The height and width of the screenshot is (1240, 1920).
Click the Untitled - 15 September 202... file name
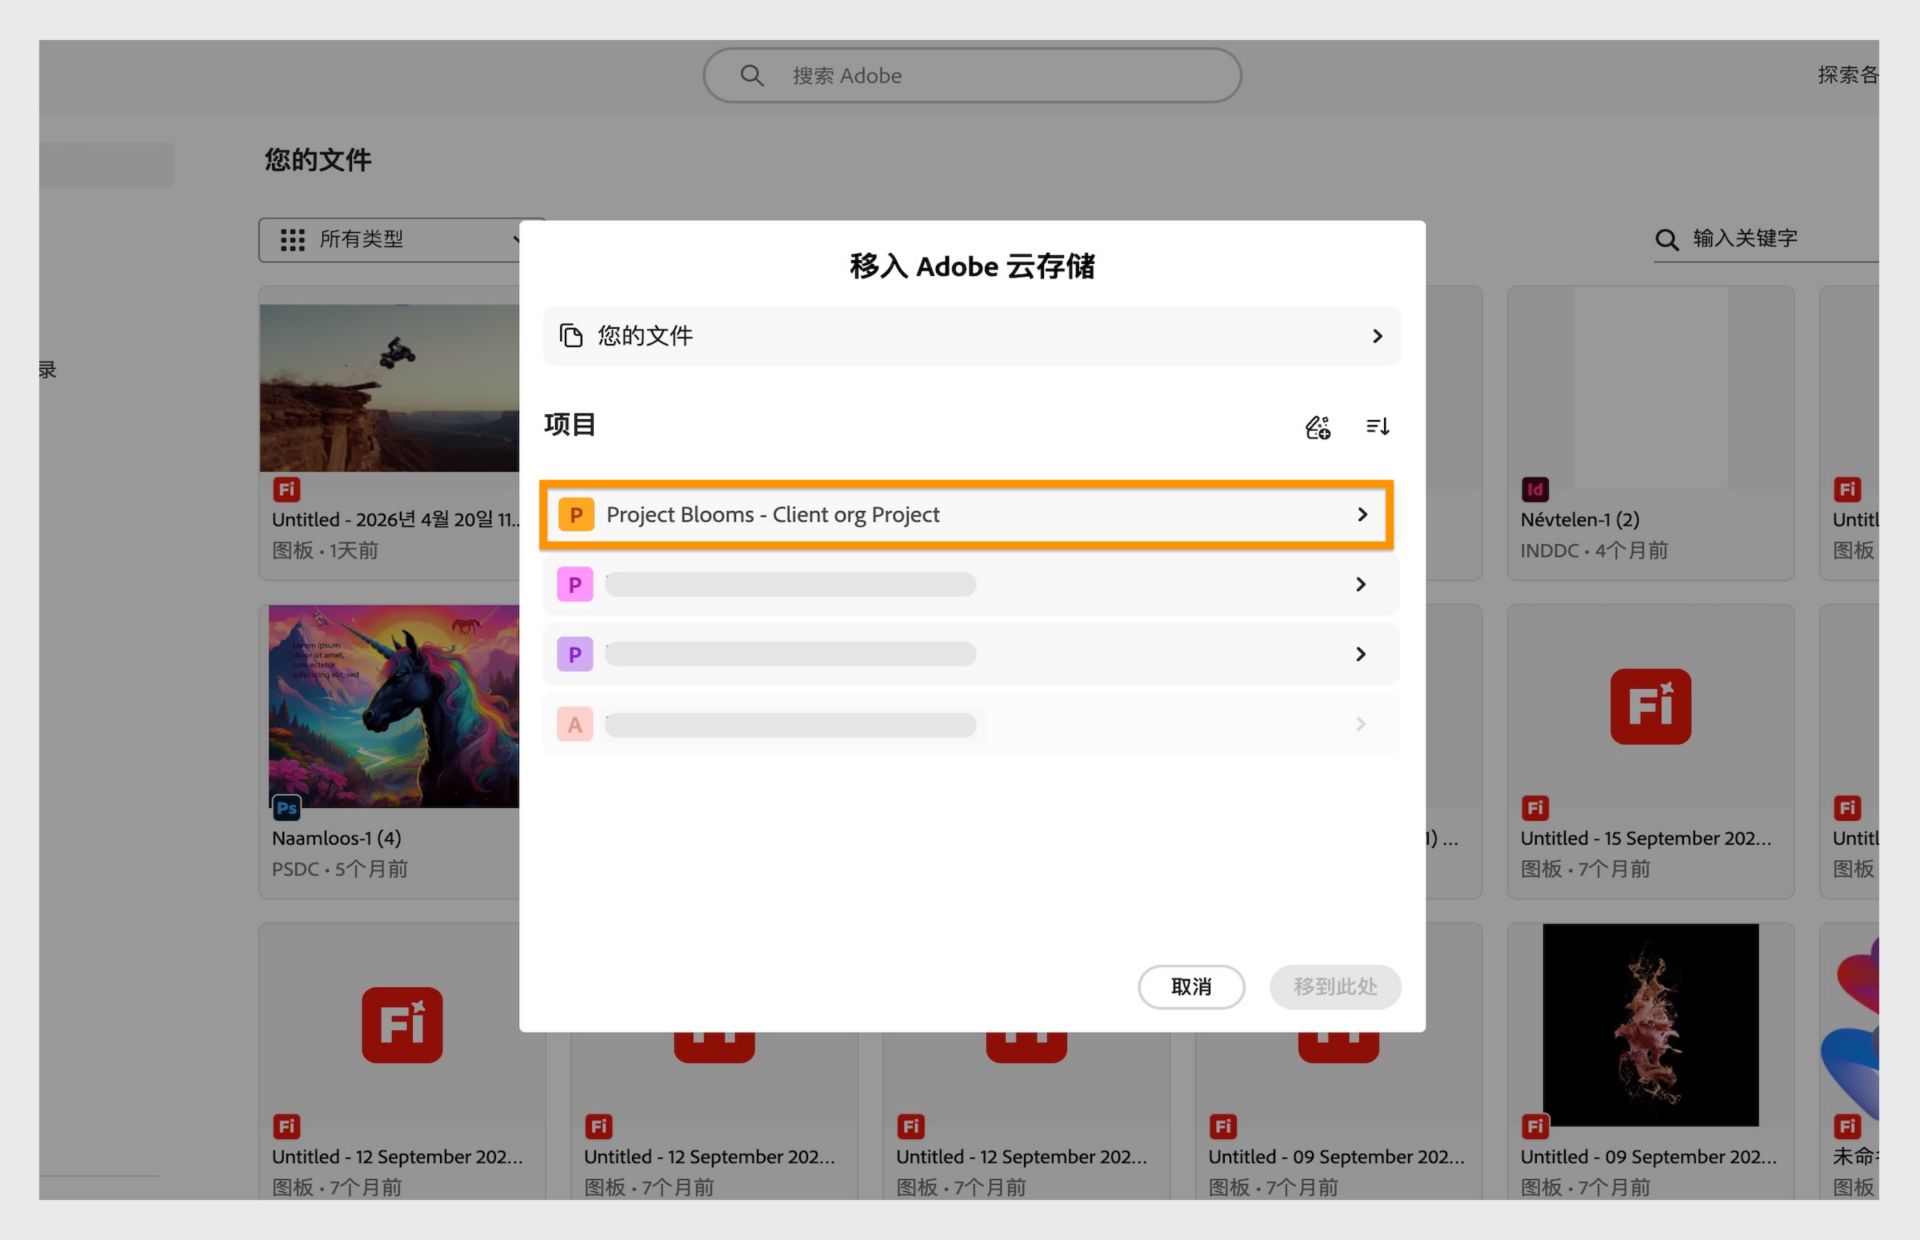coord(1646,838)
